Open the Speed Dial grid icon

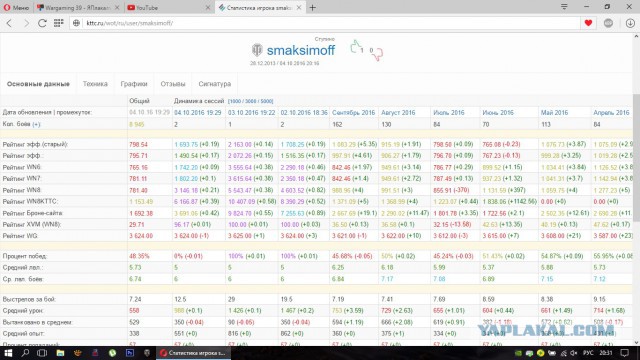[x=58, y=23]
